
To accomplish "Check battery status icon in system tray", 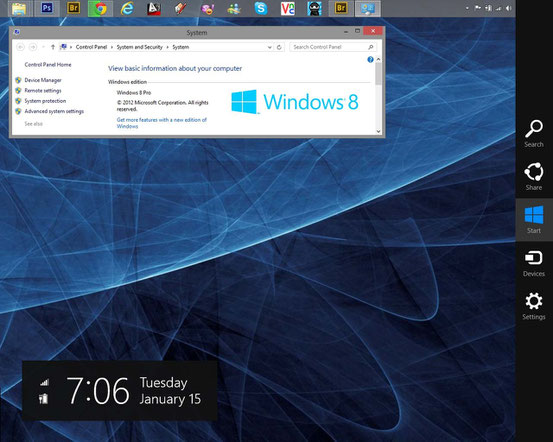I will pos(488,8).
